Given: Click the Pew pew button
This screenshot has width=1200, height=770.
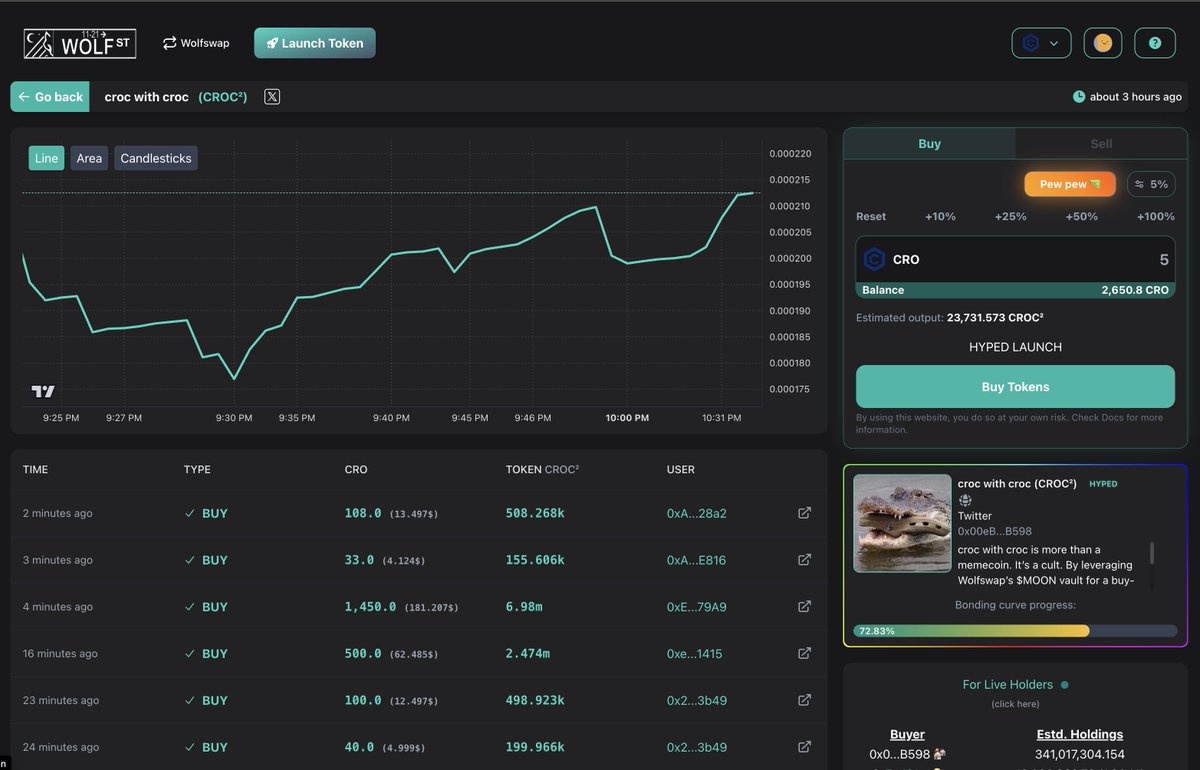Looking at the screenshot, I should 1070,184.
